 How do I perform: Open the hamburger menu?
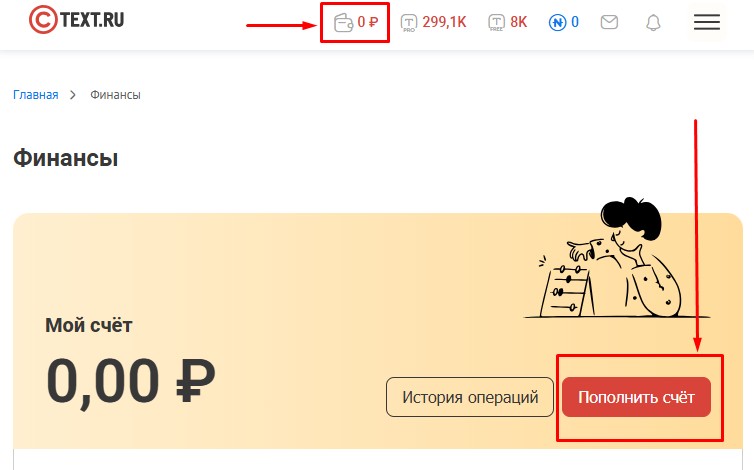(706, 22)
